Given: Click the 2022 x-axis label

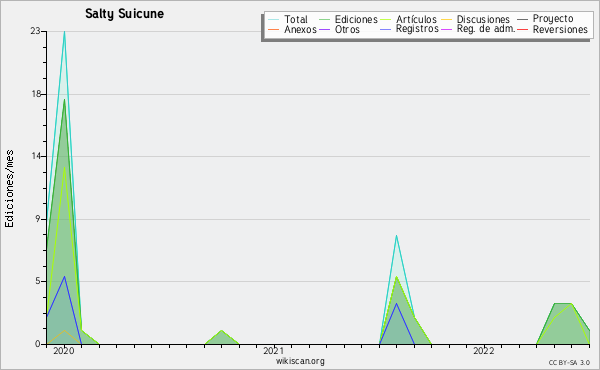Looking at the screenshot, I should point(484,351).
